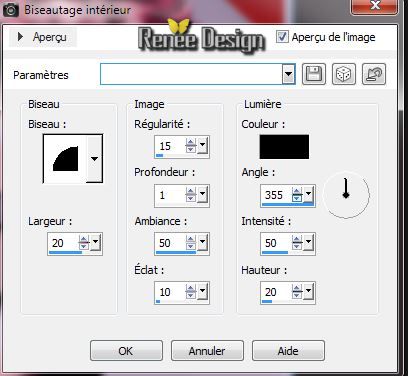Open the Biseau shape dropdown arrow
The height and width of the screenshot is (376, 408).
point(95,159)
